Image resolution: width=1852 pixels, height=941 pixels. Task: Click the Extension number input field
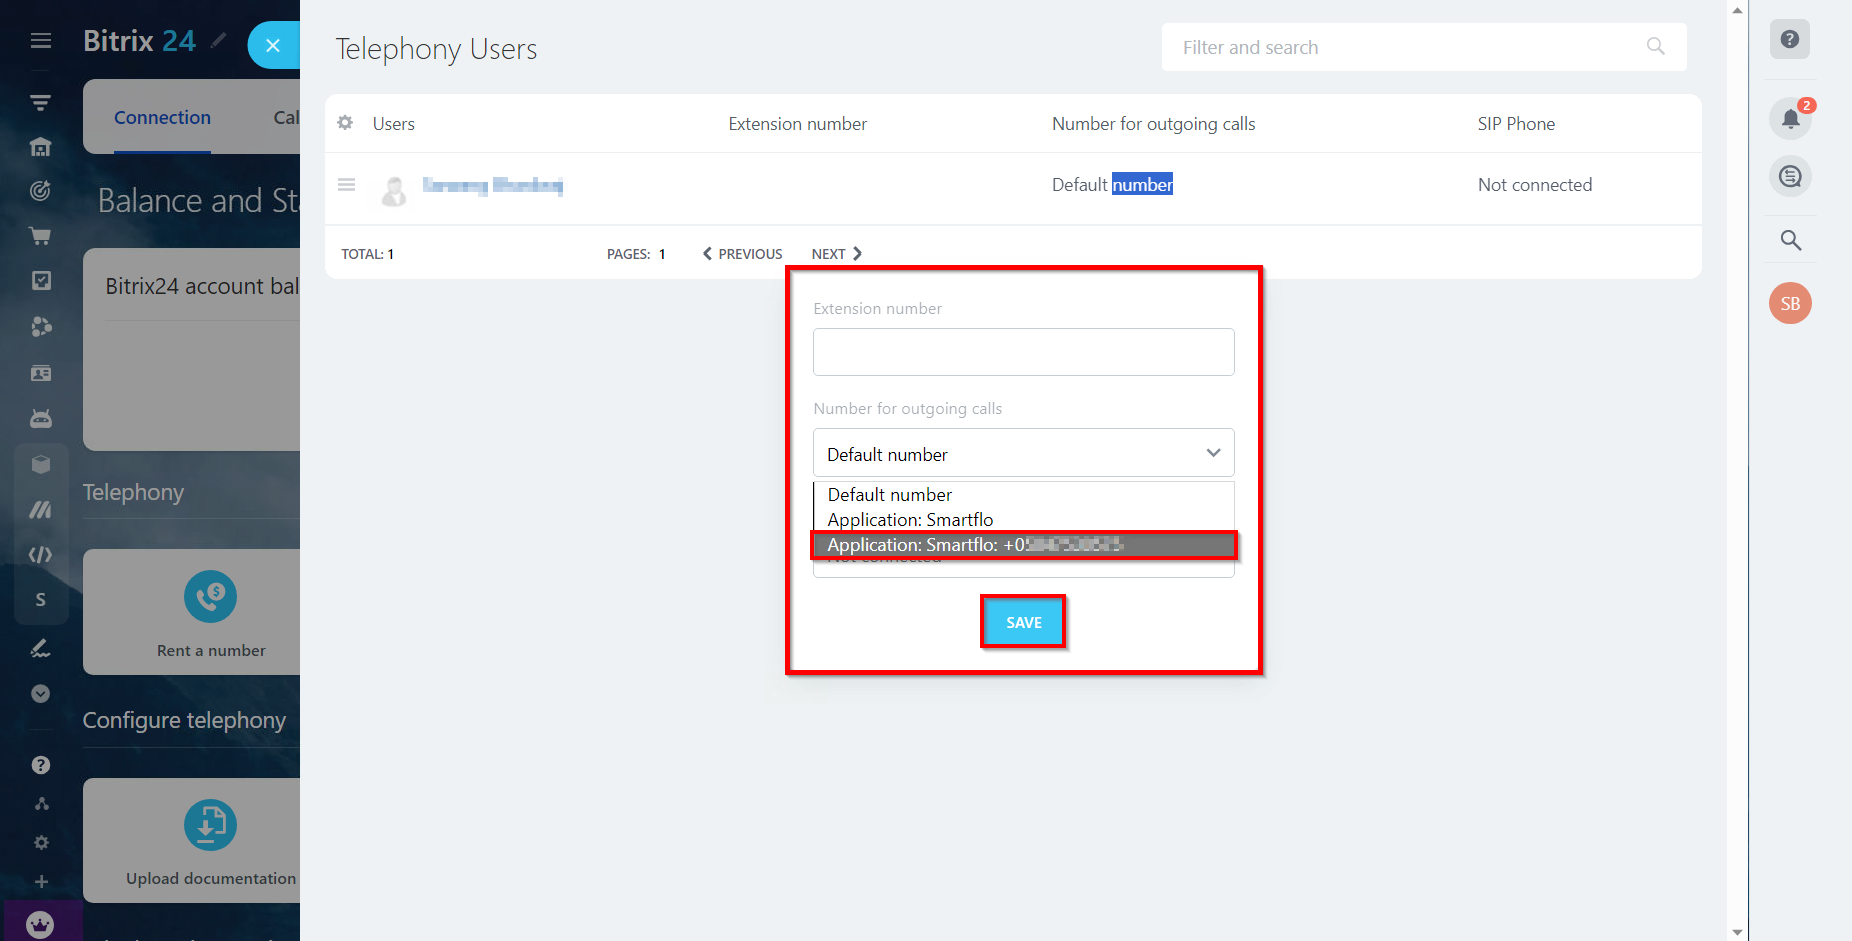tap(1024, 352)
